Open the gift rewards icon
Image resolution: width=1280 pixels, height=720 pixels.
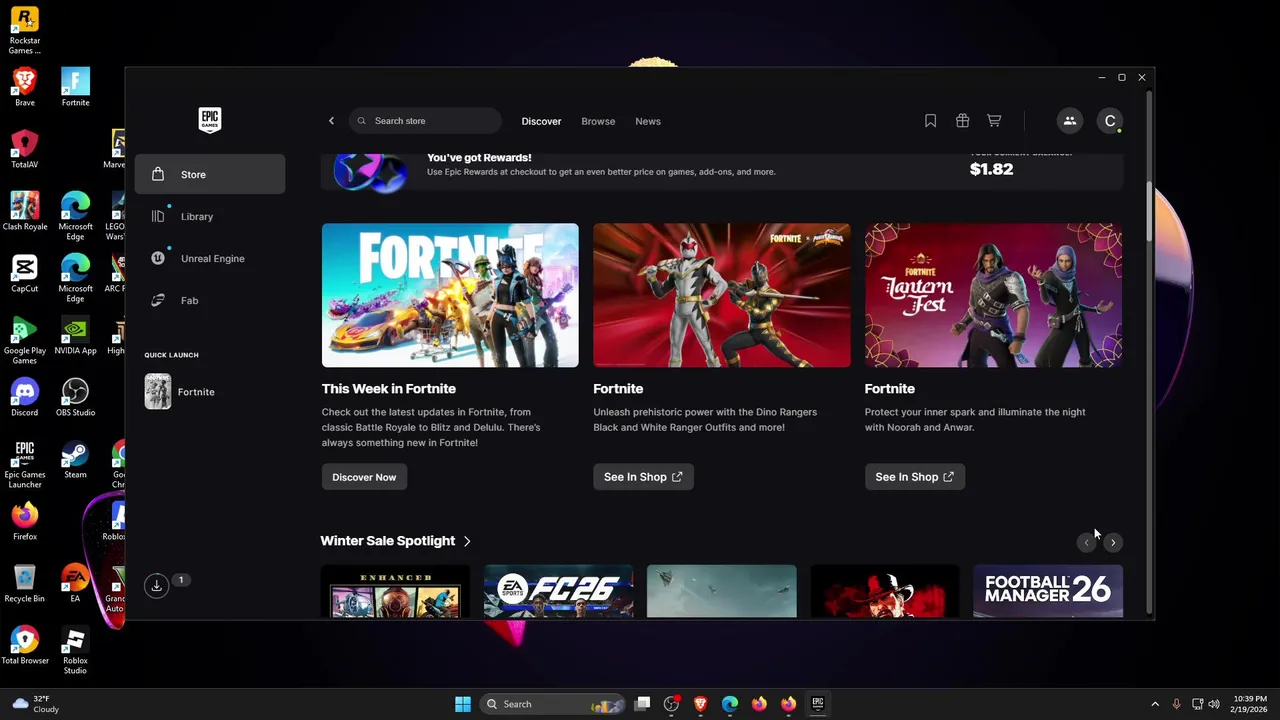coord(962,121)
